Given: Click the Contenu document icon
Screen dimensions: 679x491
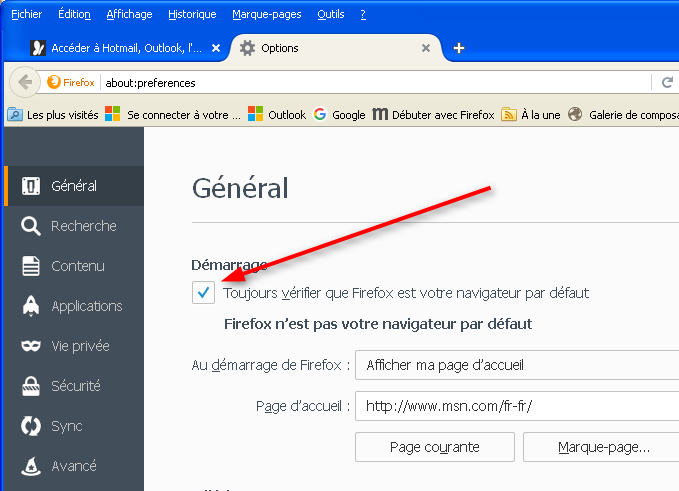Looking at the screenshot, I should 31,266.
